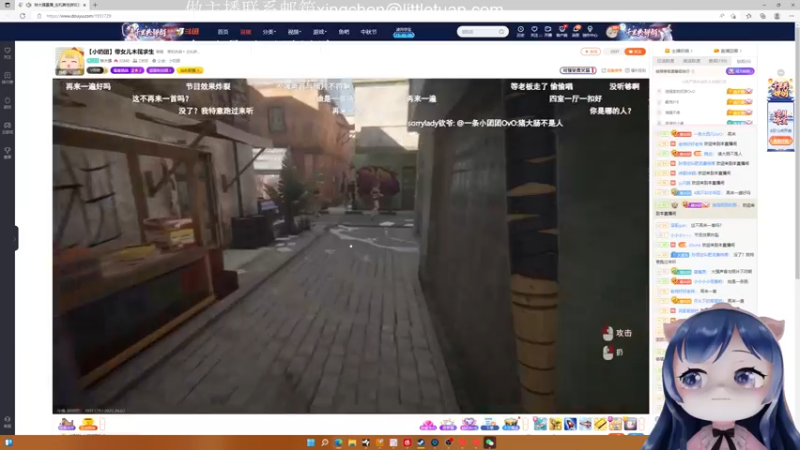Image resolution: width=800 pixels, height=450 pixels.
Task: Expand the 主播印象 link above chat
Action: tap(679, 51)
